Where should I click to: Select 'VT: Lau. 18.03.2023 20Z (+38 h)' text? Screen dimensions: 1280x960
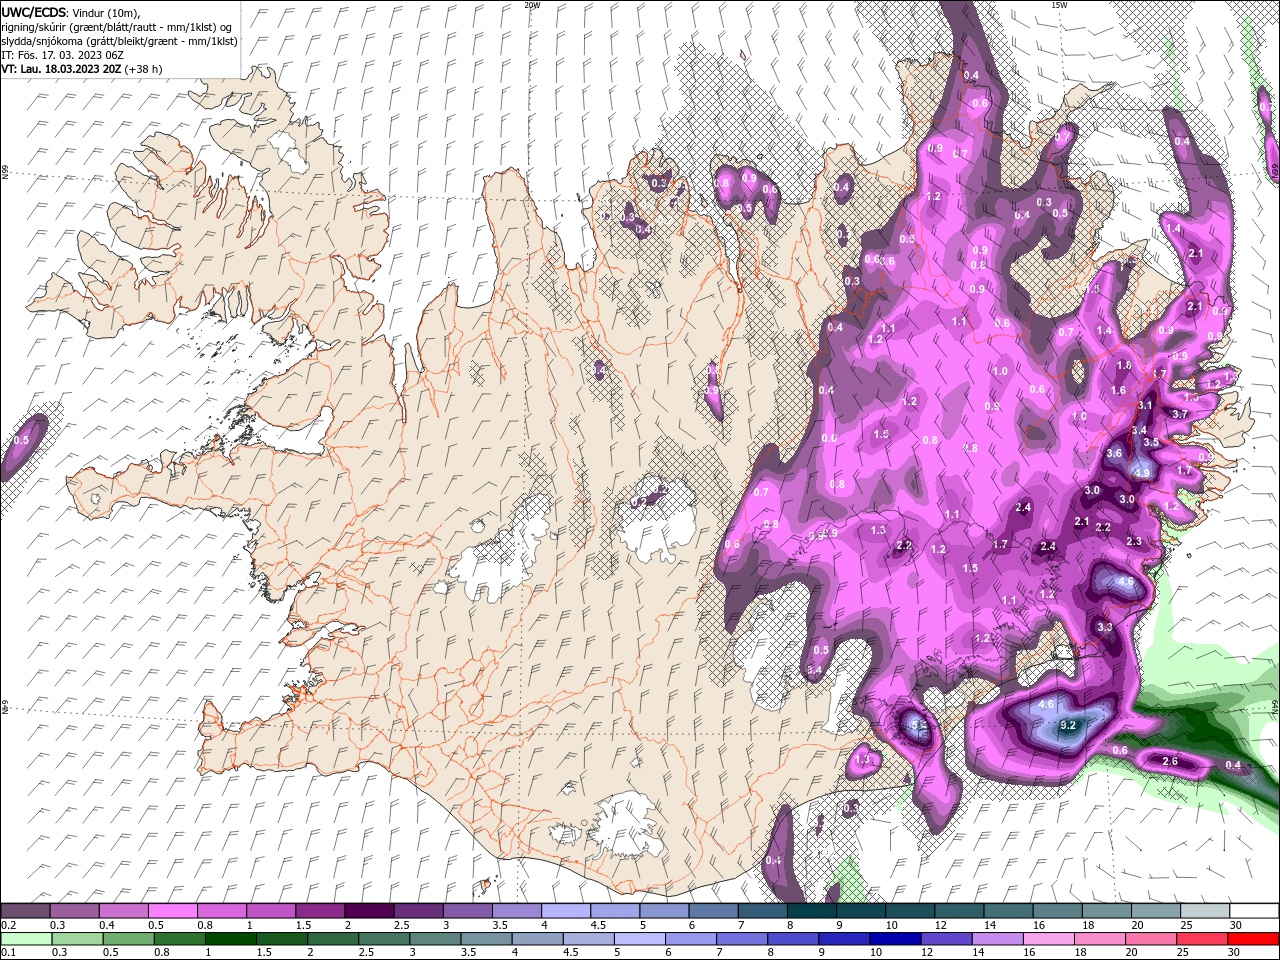(x=81, y=69)
